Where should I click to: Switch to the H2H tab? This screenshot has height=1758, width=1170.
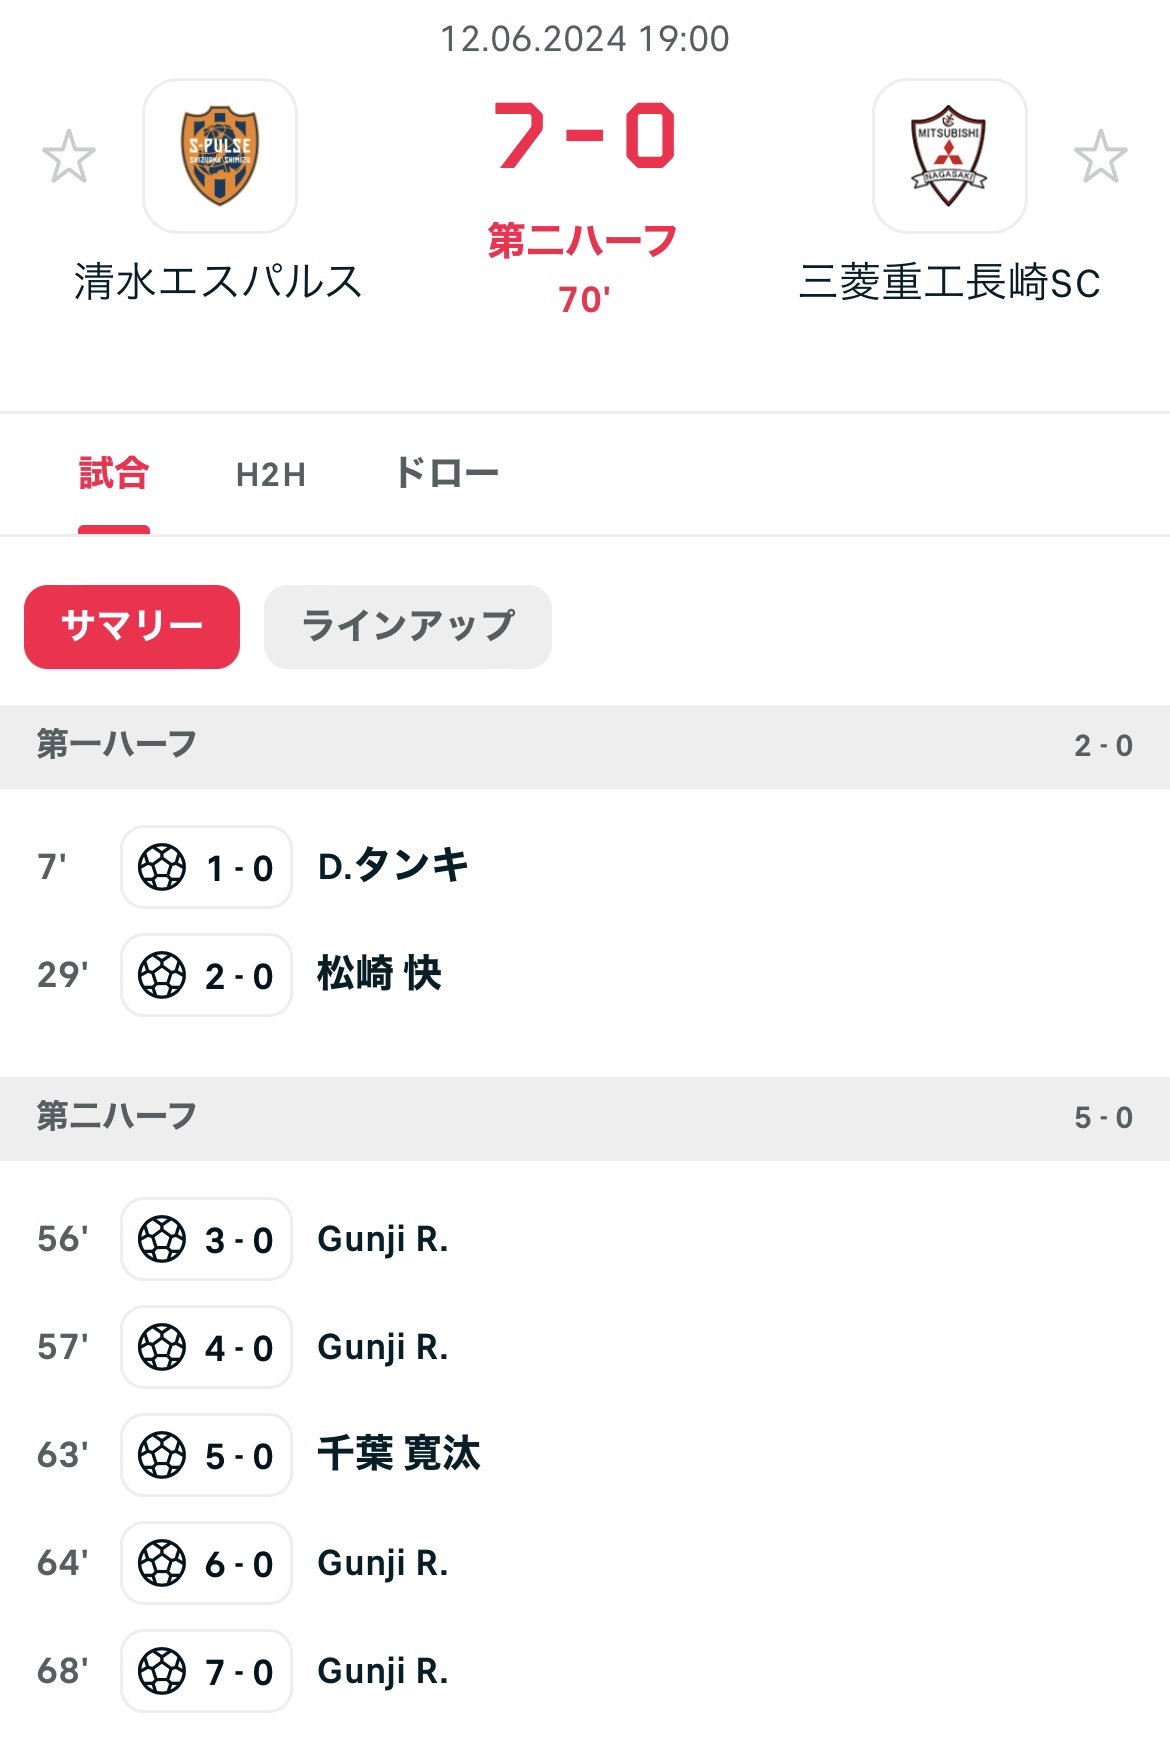271,474
